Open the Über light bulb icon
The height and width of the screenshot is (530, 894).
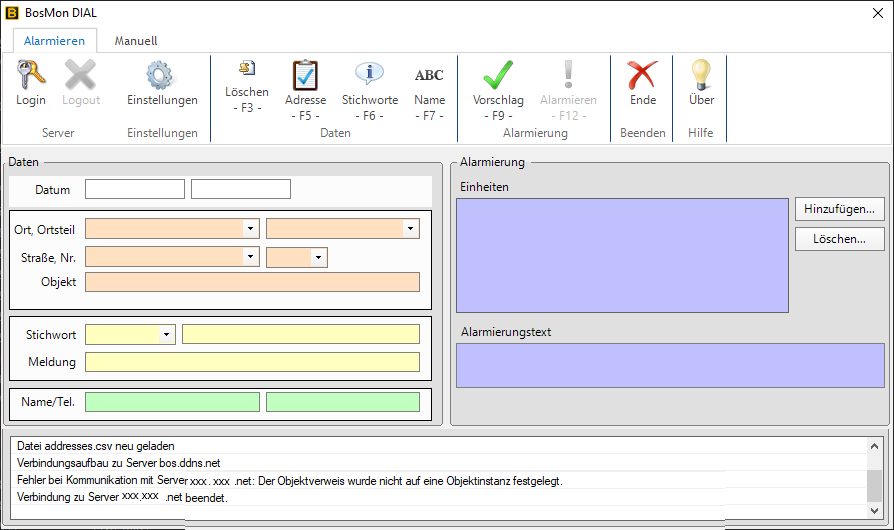[x=701, y=76]
